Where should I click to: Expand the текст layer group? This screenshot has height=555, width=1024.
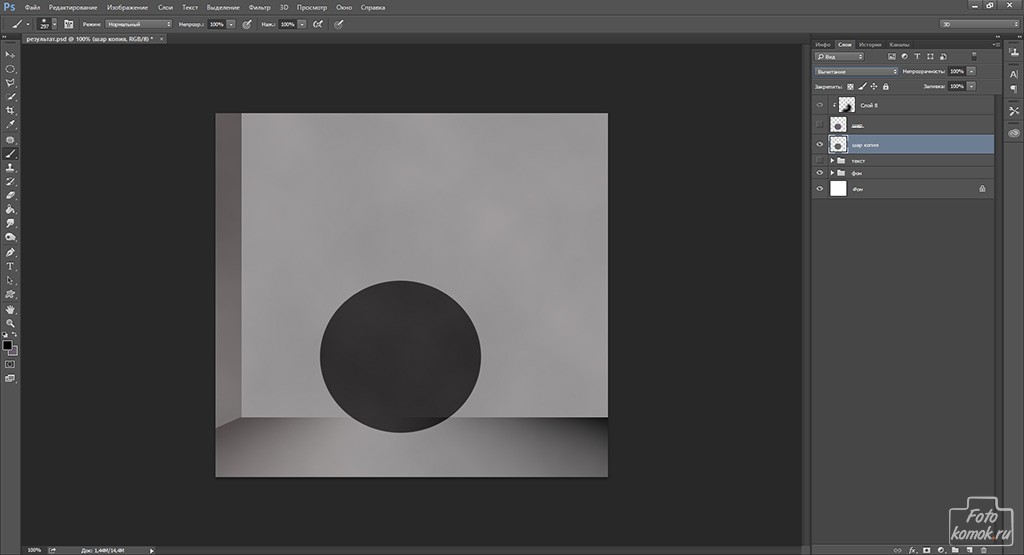pos(832,160)
